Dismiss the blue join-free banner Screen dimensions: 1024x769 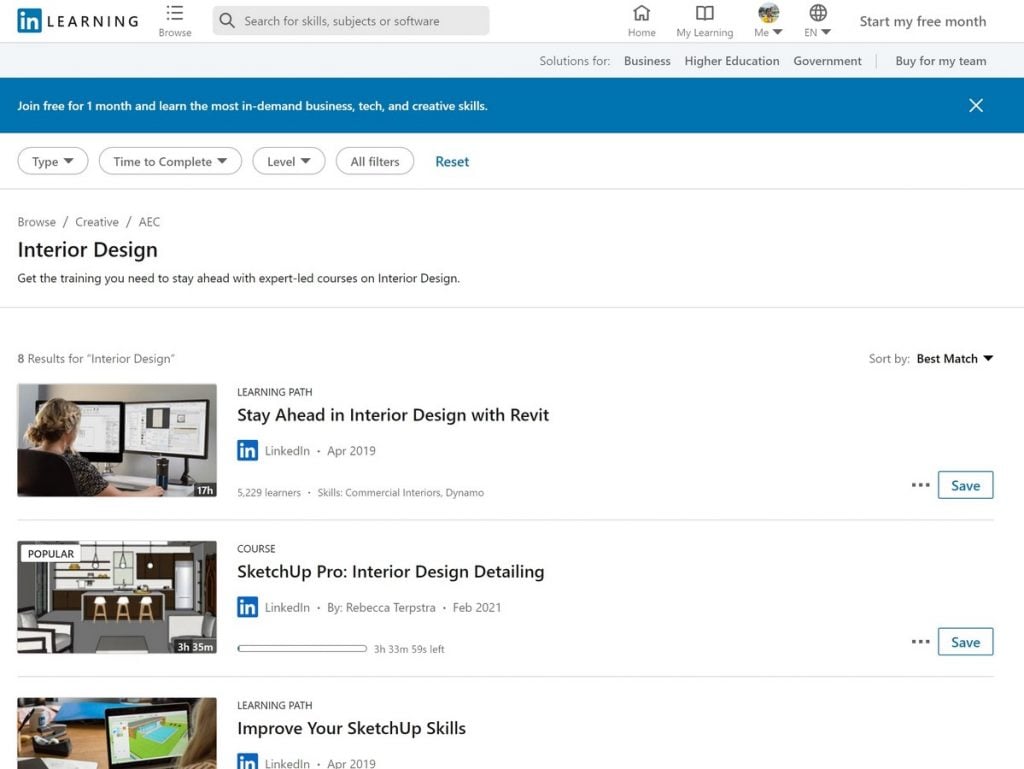(976, 105)
